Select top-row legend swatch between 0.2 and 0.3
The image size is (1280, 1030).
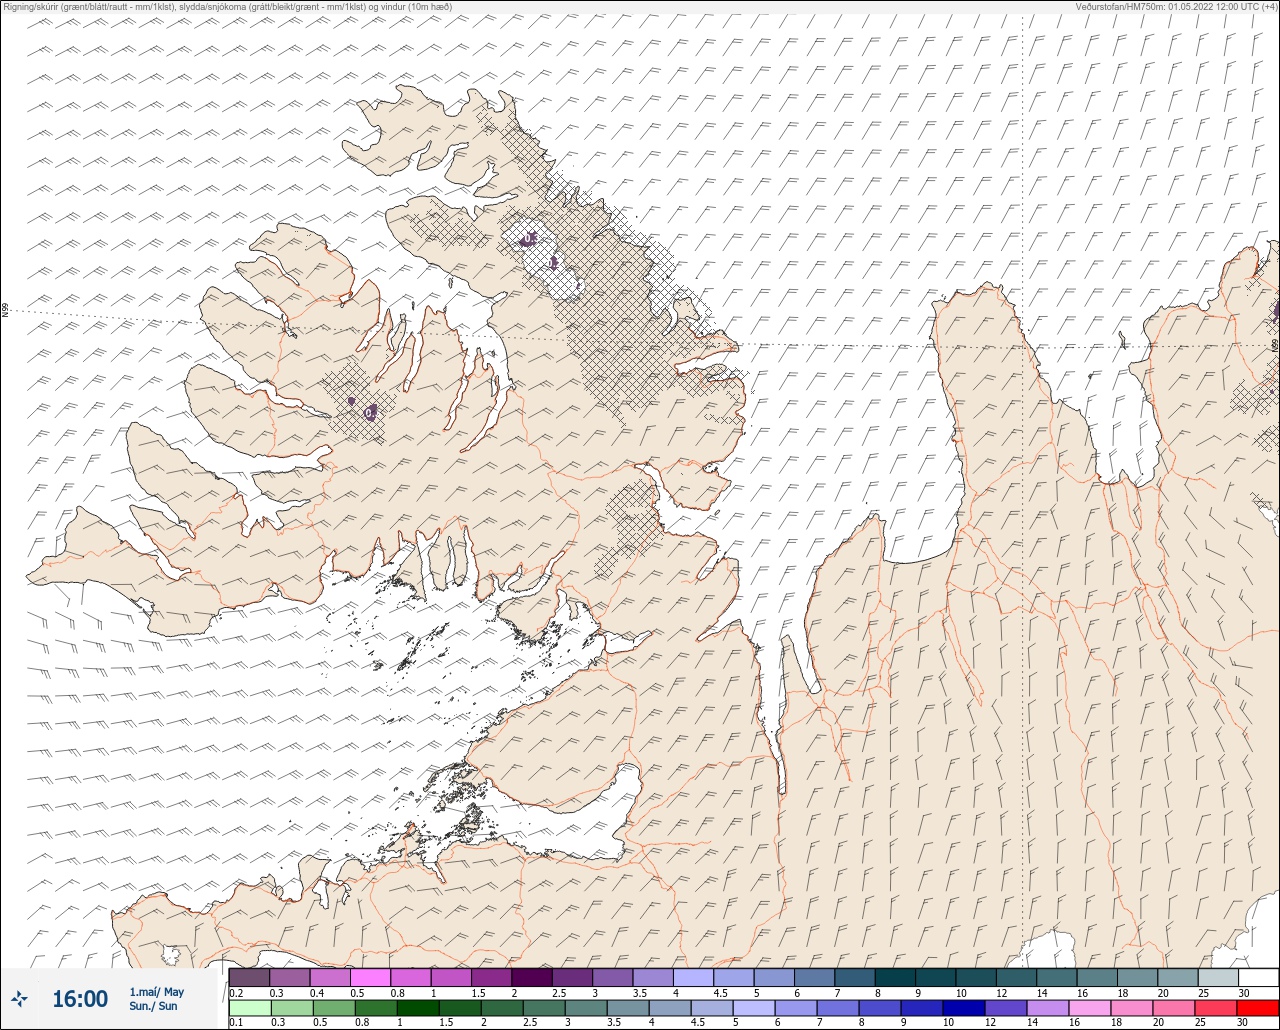click(x=249, y=977)
